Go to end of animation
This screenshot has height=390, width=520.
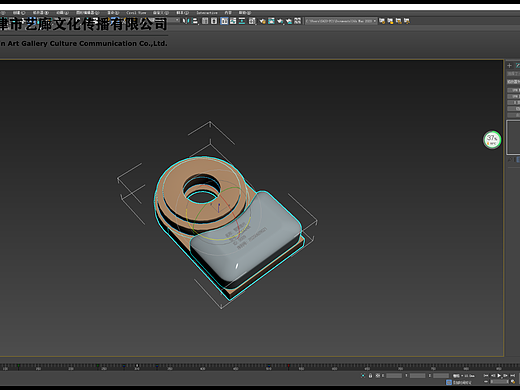point(513,376)
